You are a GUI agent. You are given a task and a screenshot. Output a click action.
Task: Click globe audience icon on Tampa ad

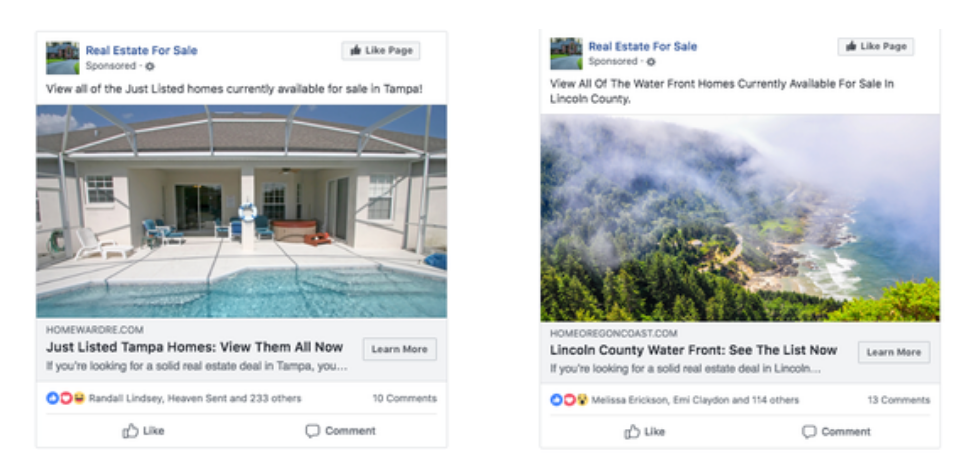150,66
